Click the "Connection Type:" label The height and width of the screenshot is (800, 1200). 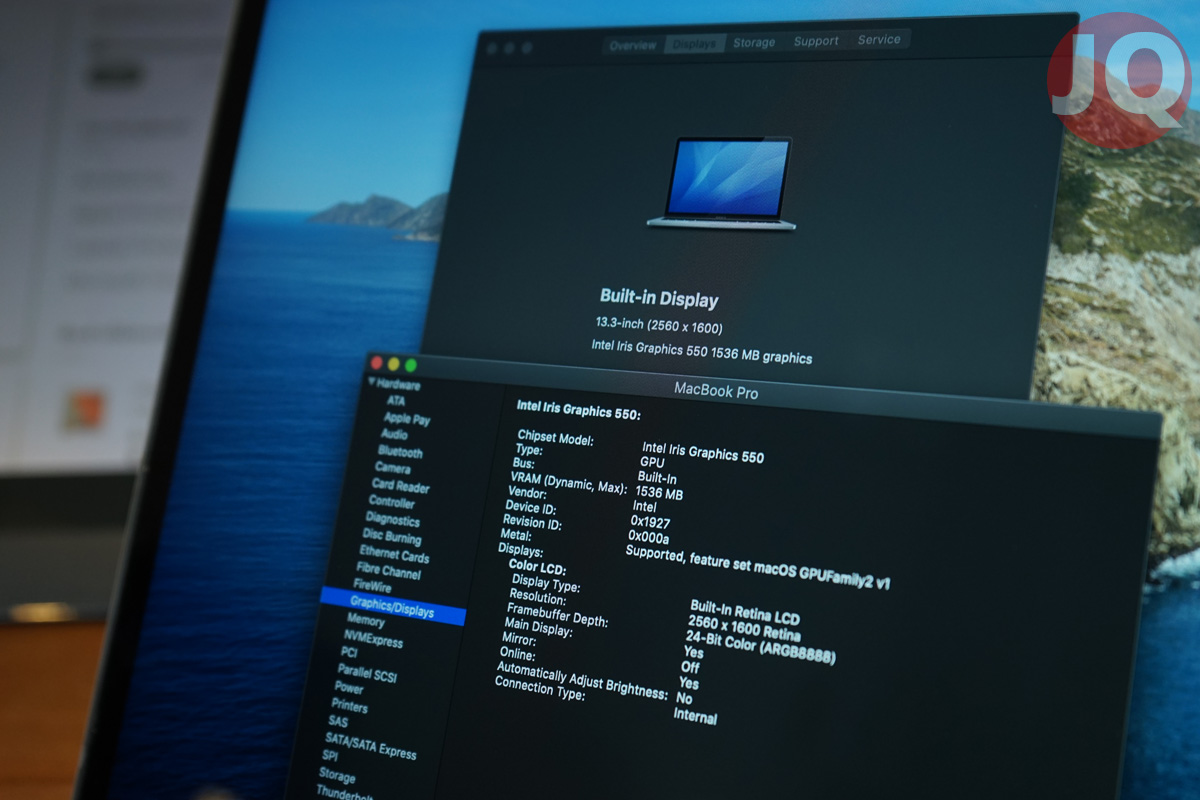[x=540, y=688]
